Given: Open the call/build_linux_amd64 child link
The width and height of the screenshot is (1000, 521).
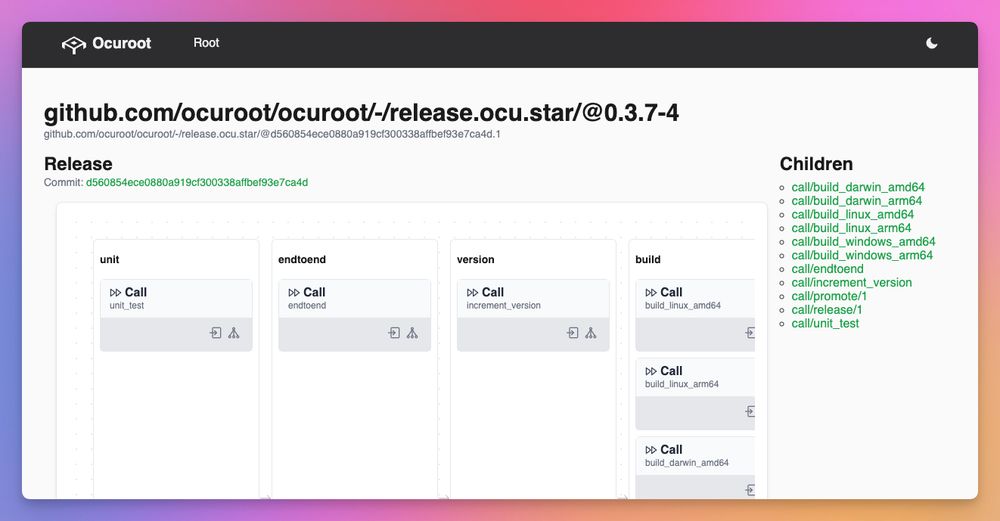Looking at the screenshot, I should (853, 214).
